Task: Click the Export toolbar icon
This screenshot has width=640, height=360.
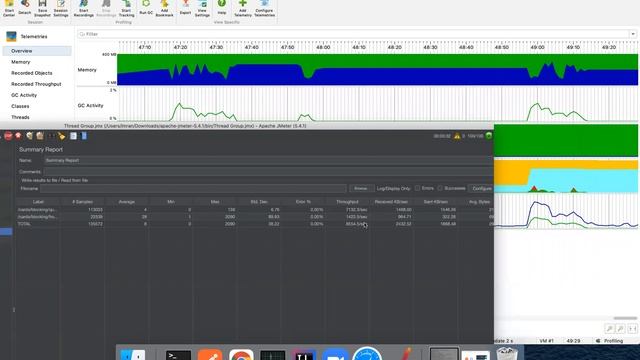Action: click(185, 7)
